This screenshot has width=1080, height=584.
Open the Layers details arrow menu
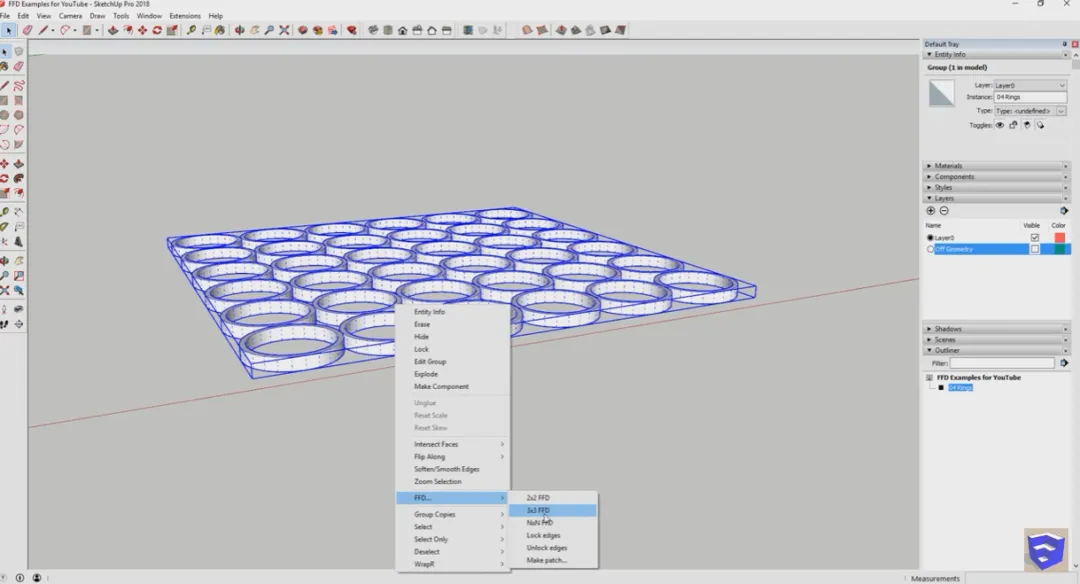[x=1063, y=211]
